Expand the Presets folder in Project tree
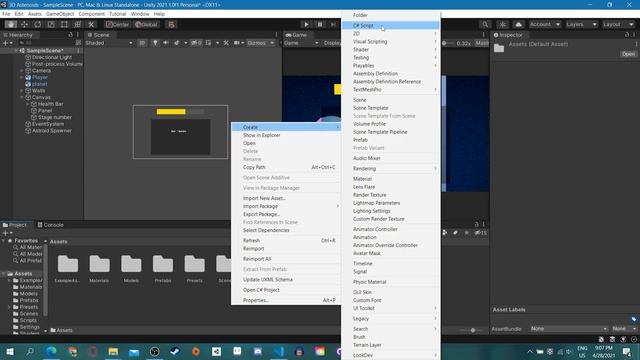 10,307
